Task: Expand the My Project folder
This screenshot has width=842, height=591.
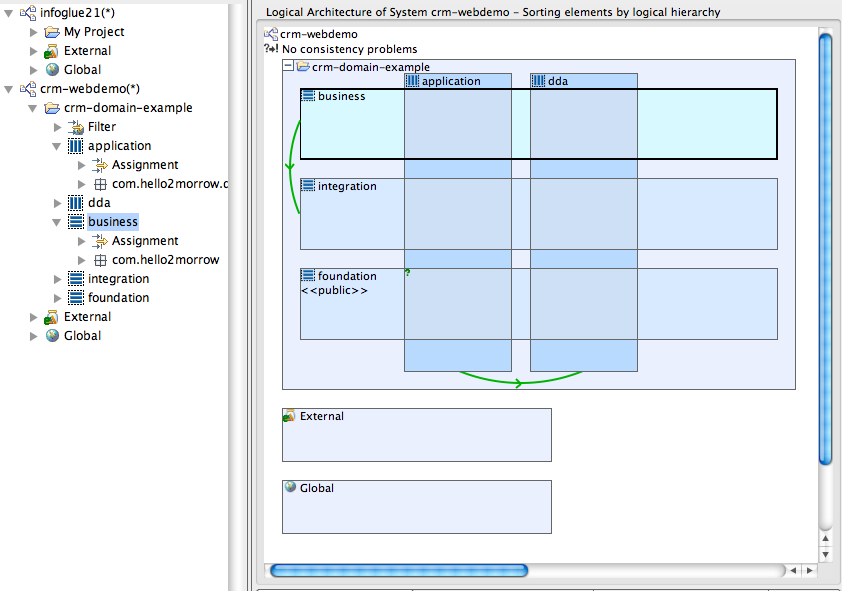Action: [33, 32]
